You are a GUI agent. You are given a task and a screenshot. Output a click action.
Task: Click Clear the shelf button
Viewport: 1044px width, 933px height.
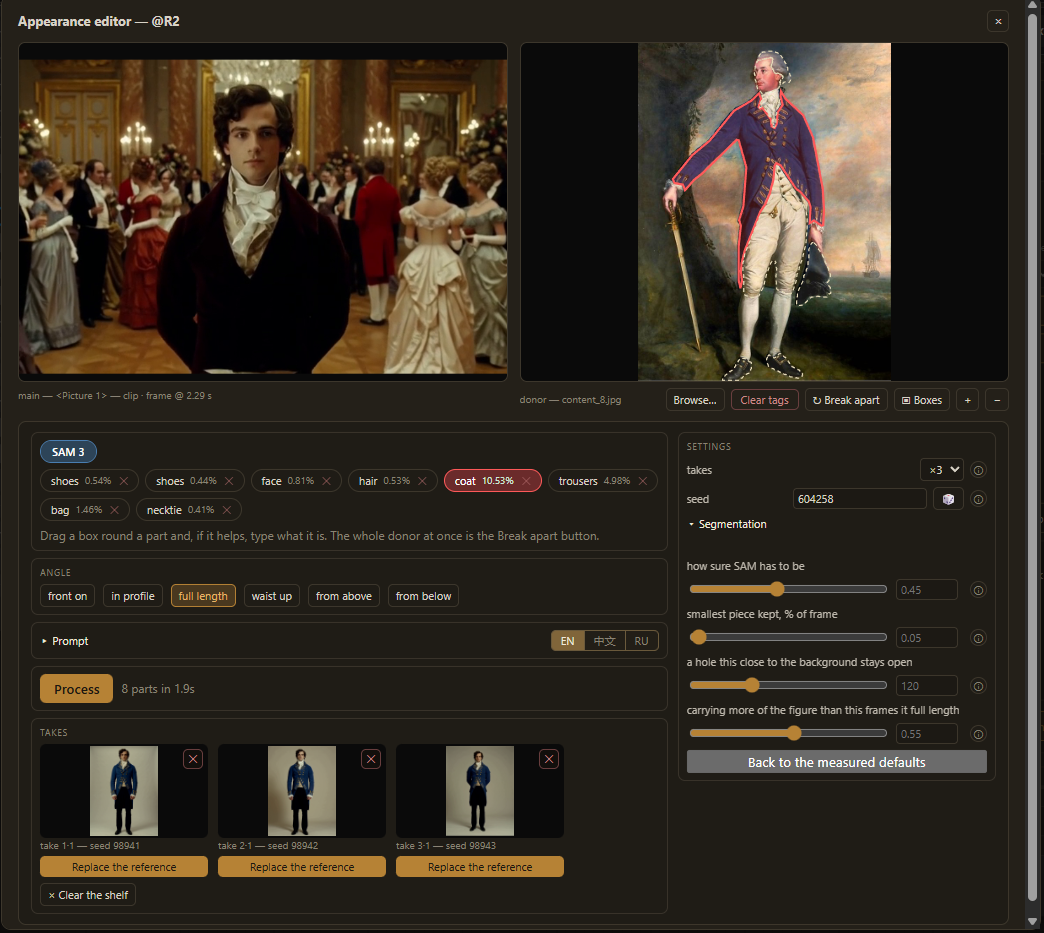click(88, 896)
